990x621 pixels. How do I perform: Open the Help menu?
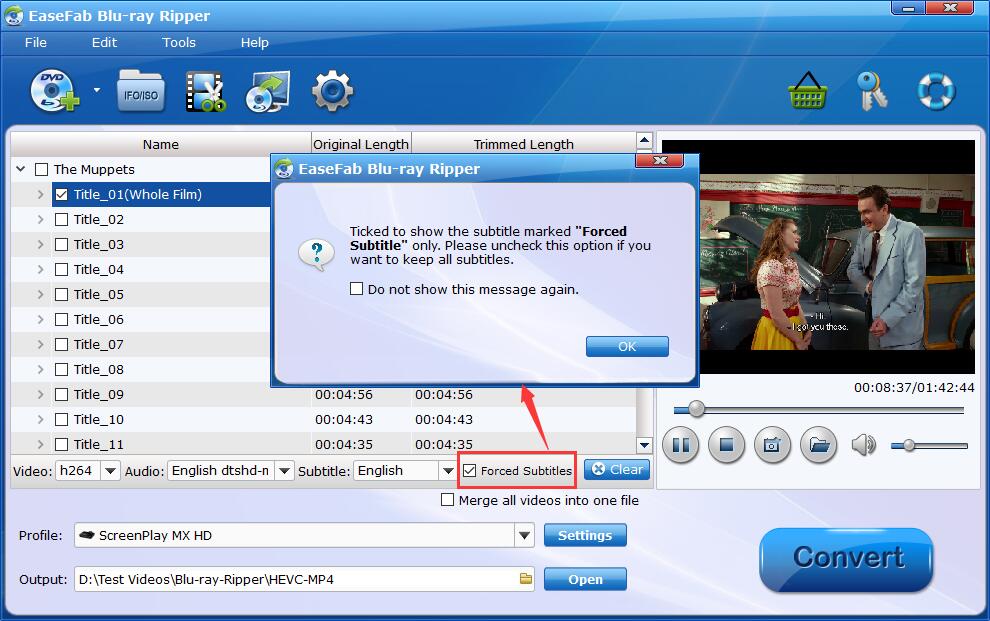coord(254,42)
